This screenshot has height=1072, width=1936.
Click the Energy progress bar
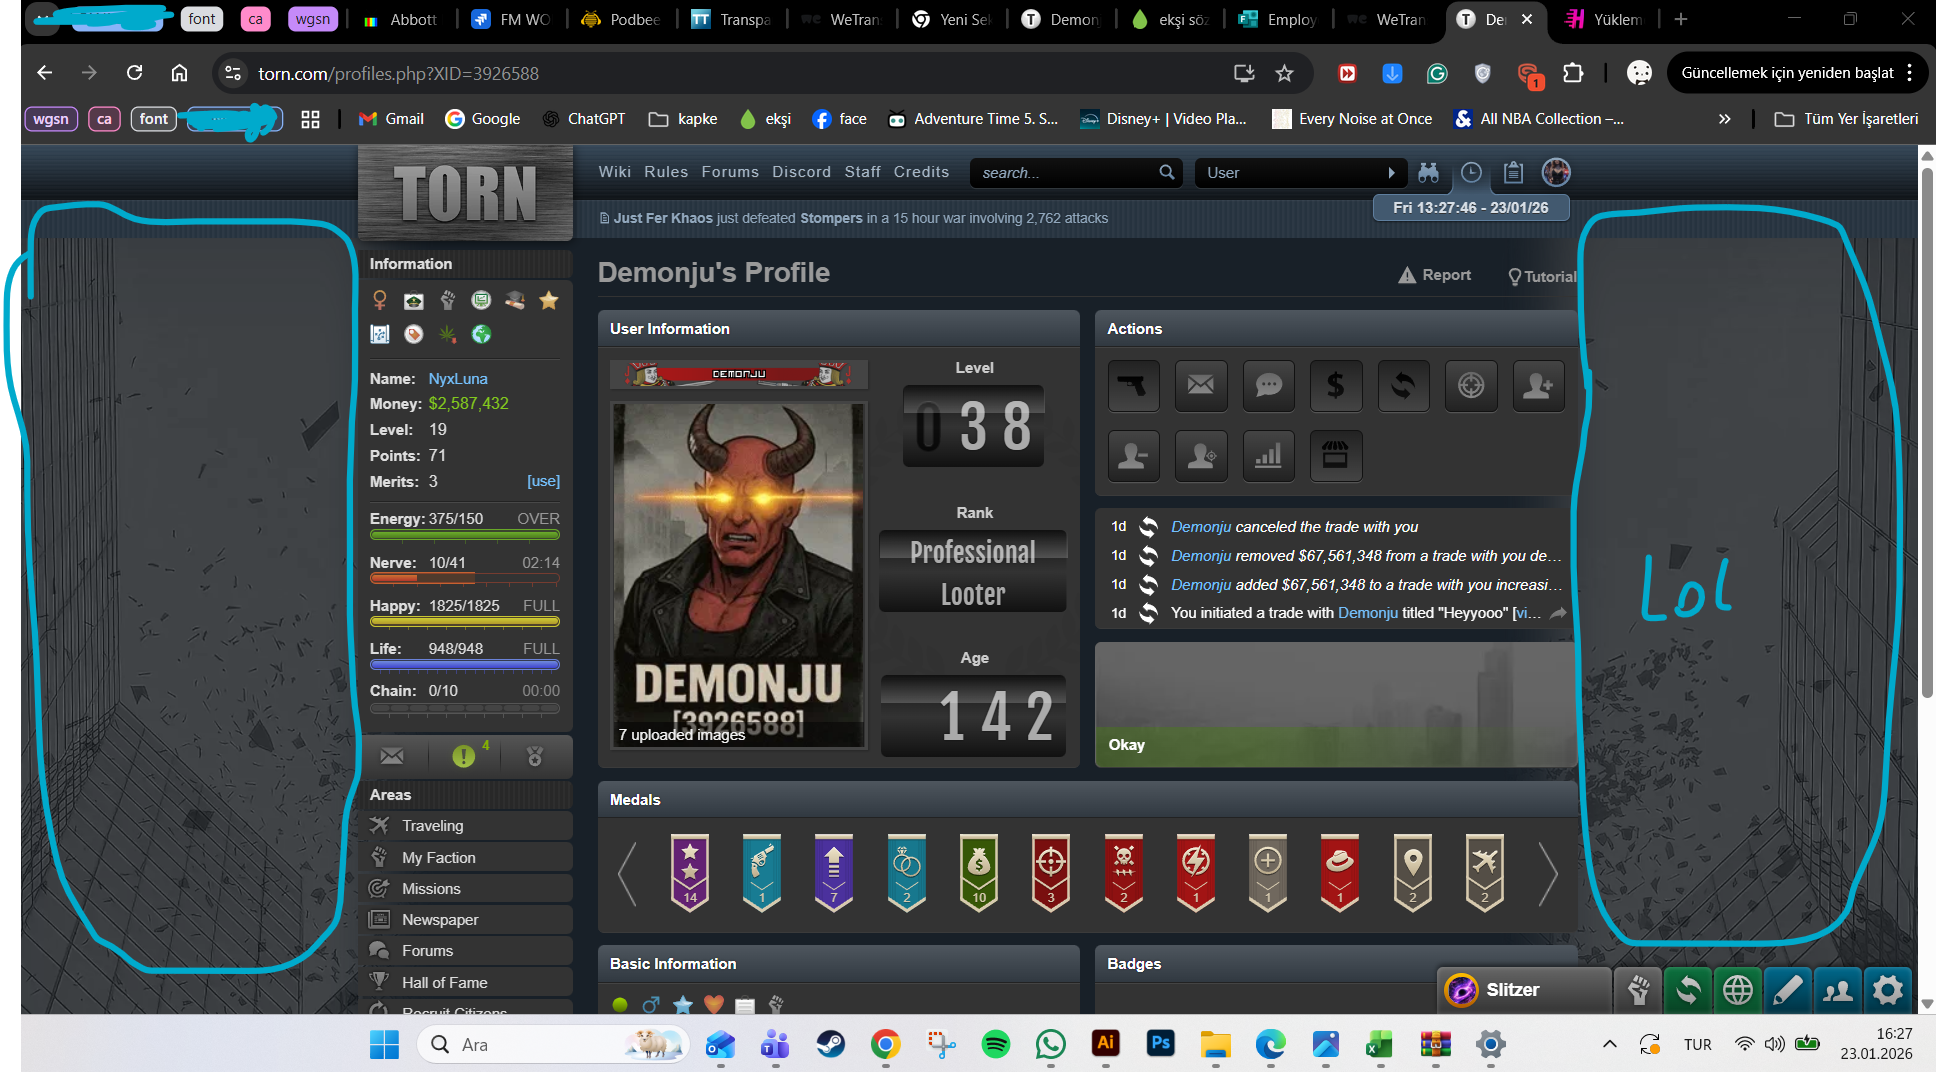pyautogui.click(x=465, y=535)
